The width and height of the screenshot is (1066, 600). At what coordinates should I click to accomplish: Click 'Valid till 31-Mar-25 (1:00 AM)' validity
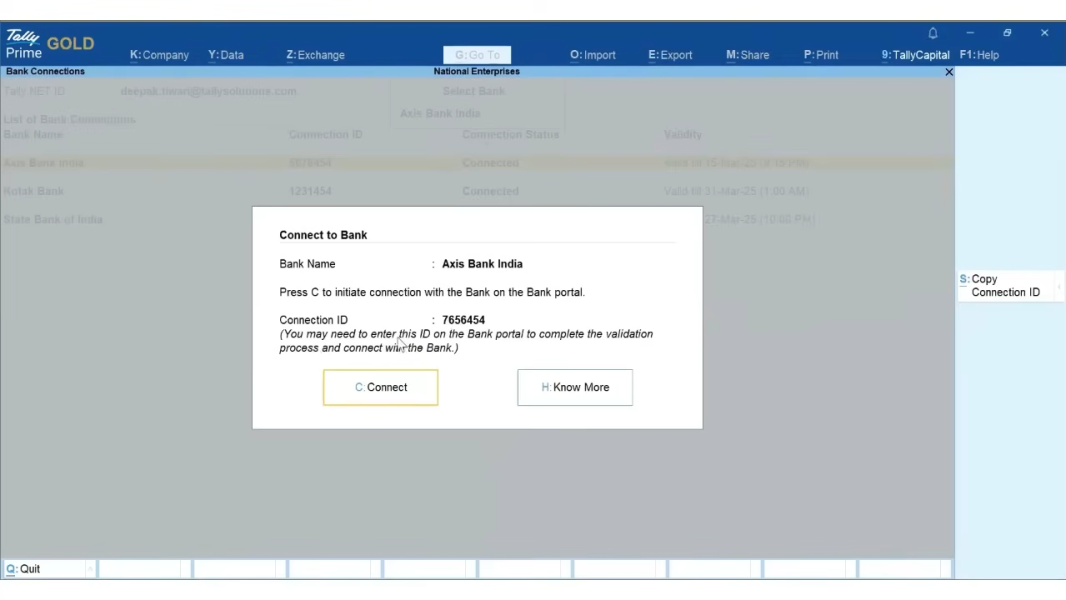point(736,192)
